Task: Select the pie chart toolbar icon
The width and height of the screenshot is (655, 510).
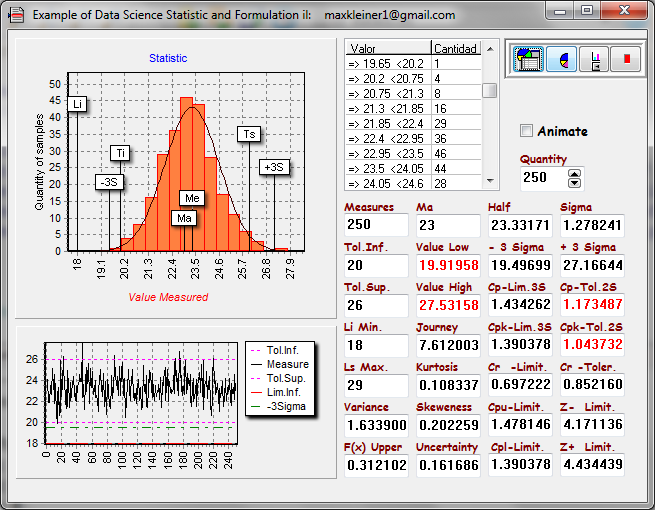Action: (x=562, y=59)
